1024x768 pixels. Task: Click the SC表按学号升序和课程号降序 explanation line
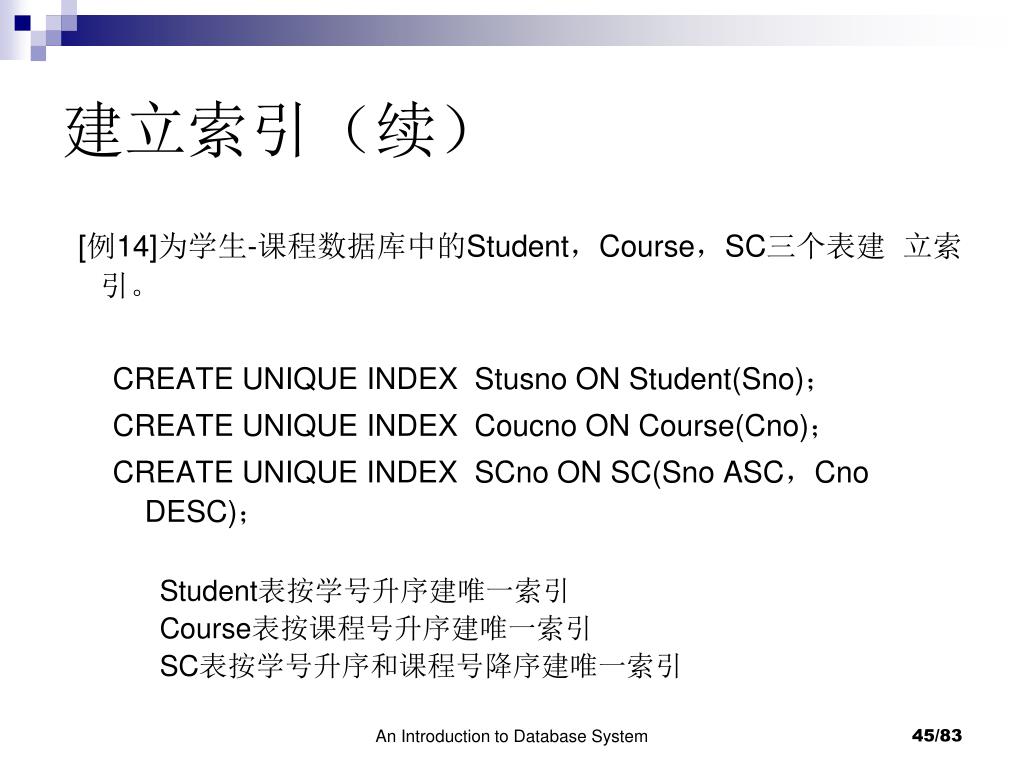tap(420, 667)
